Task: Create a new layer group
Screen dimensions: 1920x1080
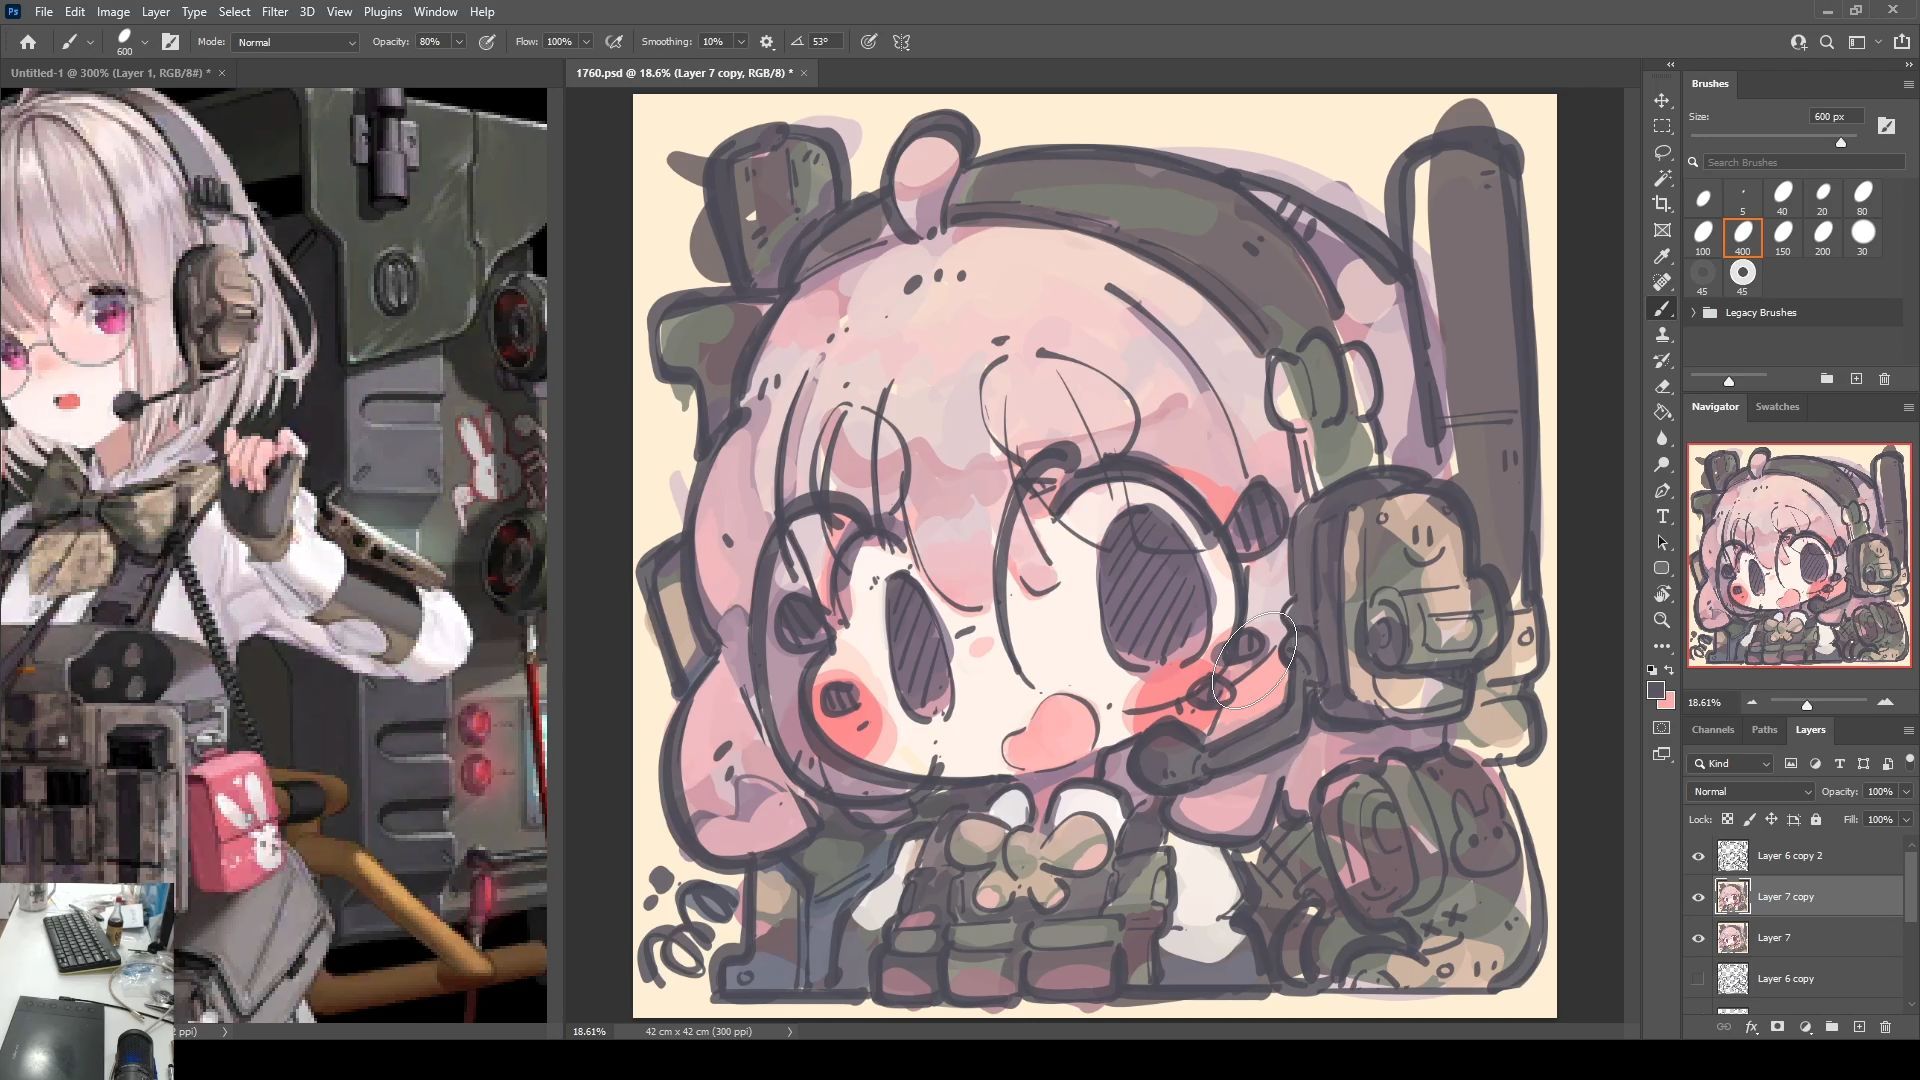Action: (x=1832, y=1027)
